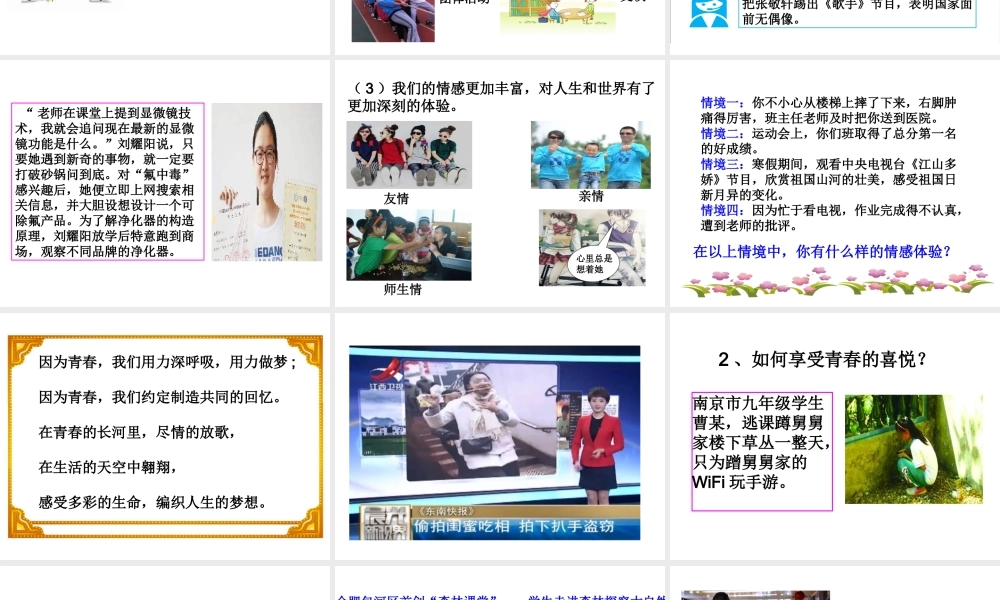Click the text （3）我们的情感更加丰富 heading
The image size is (1000, 600).
(502, 97)
